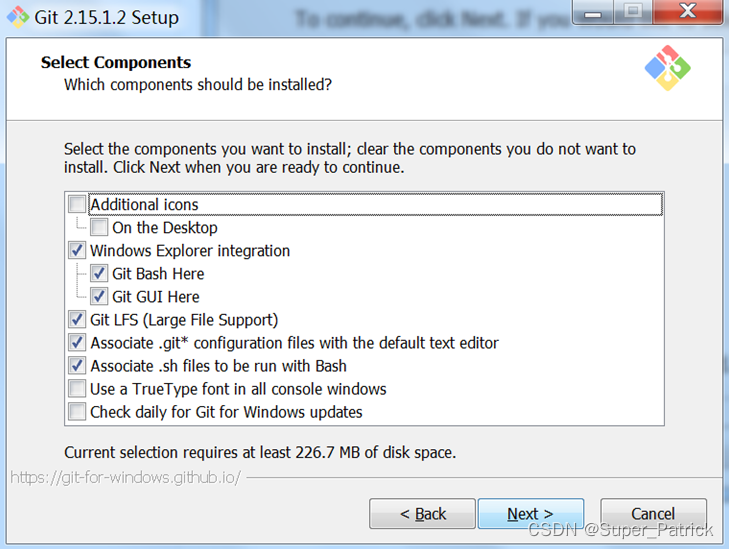This screenshot has height=549, width=729.
Task: Click the Git logo in title bar
Action: [x=18, y=17]
